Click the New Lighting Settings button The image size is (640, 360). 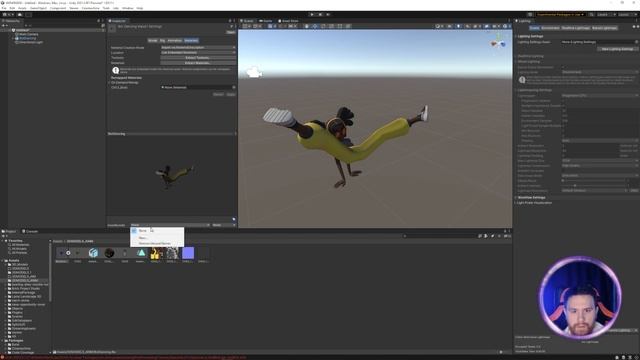point(617,49)
